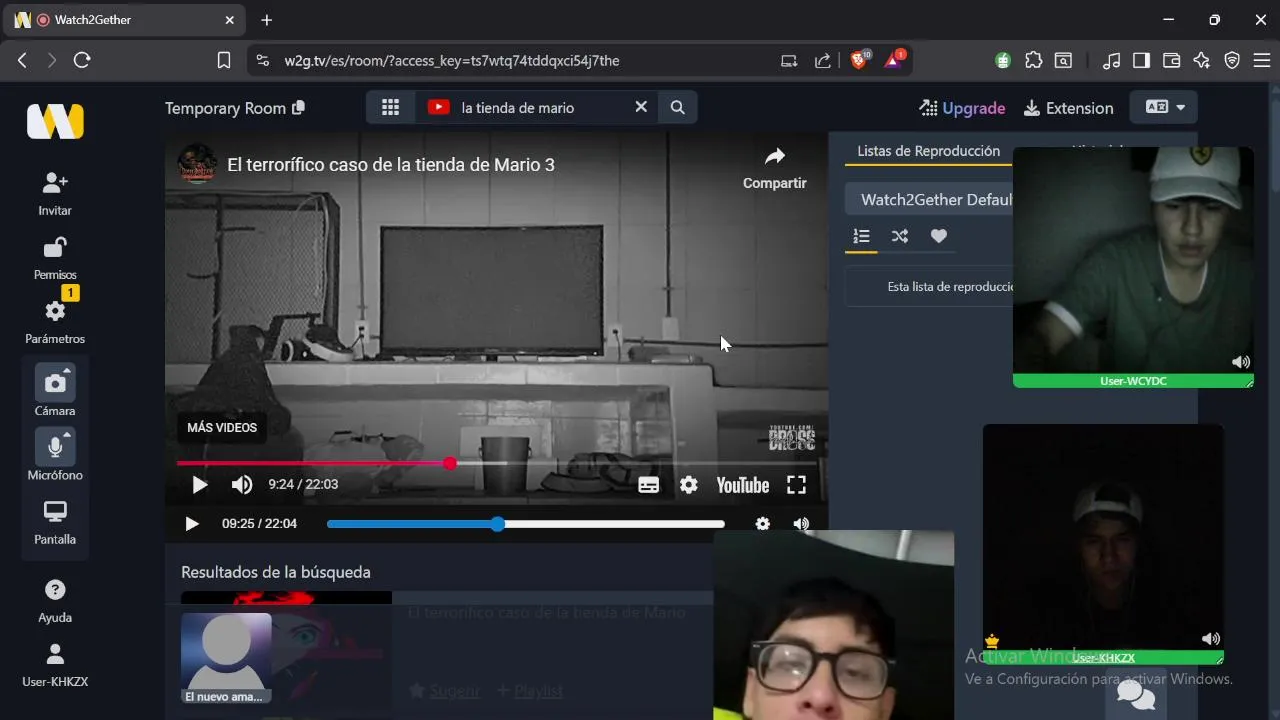Click the YouTube logo in player
Screen dimensions: 1280x720
(743, 485)
